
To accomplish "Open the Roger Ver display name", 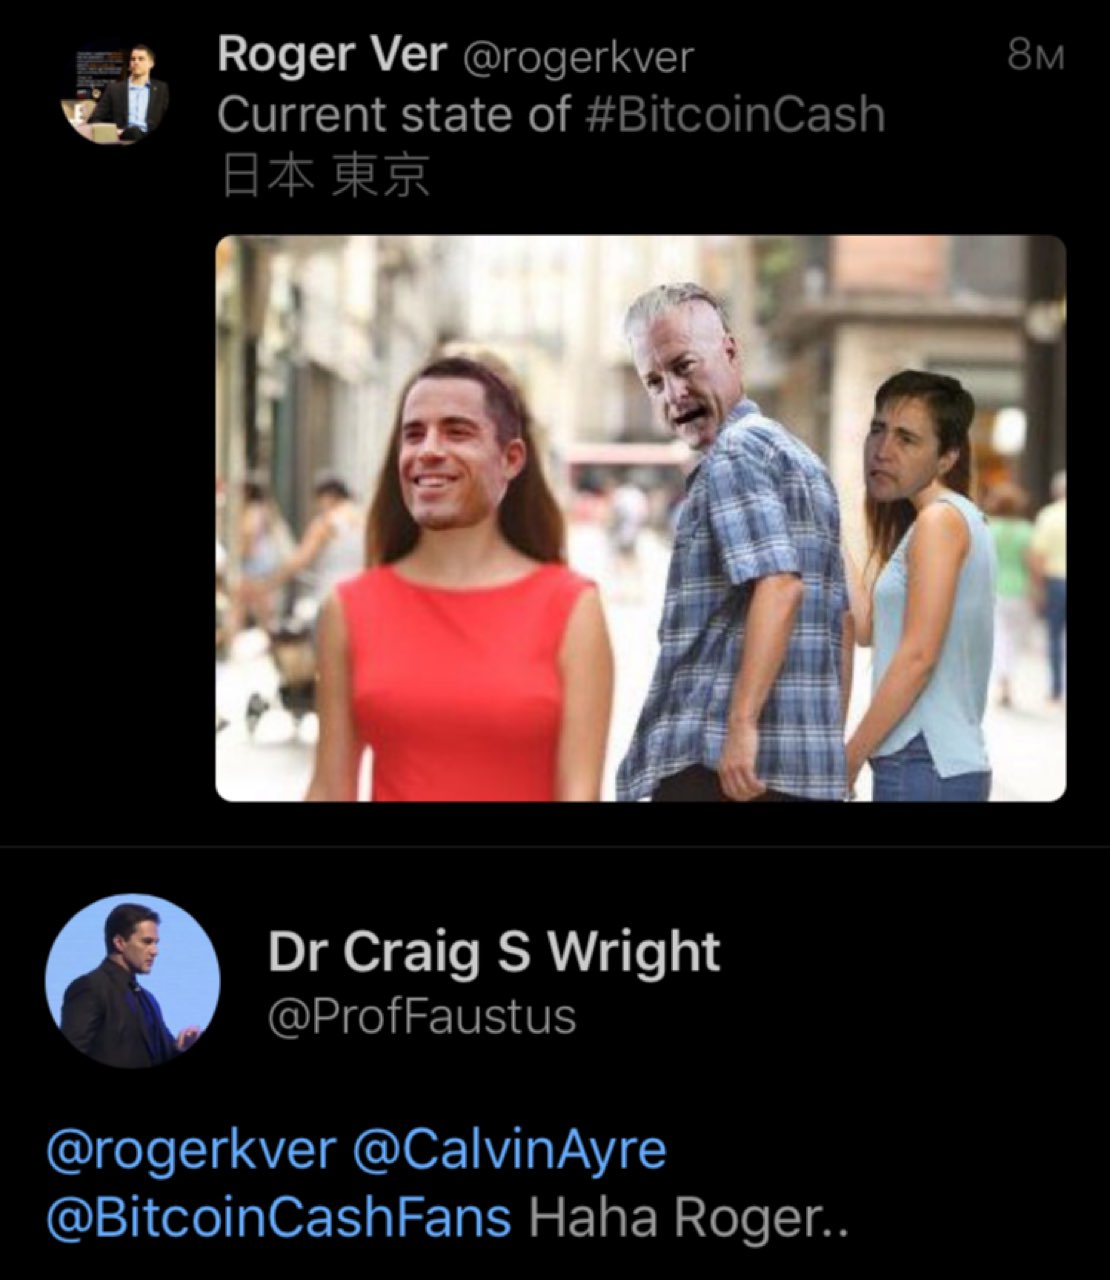I will click(332, 55).
